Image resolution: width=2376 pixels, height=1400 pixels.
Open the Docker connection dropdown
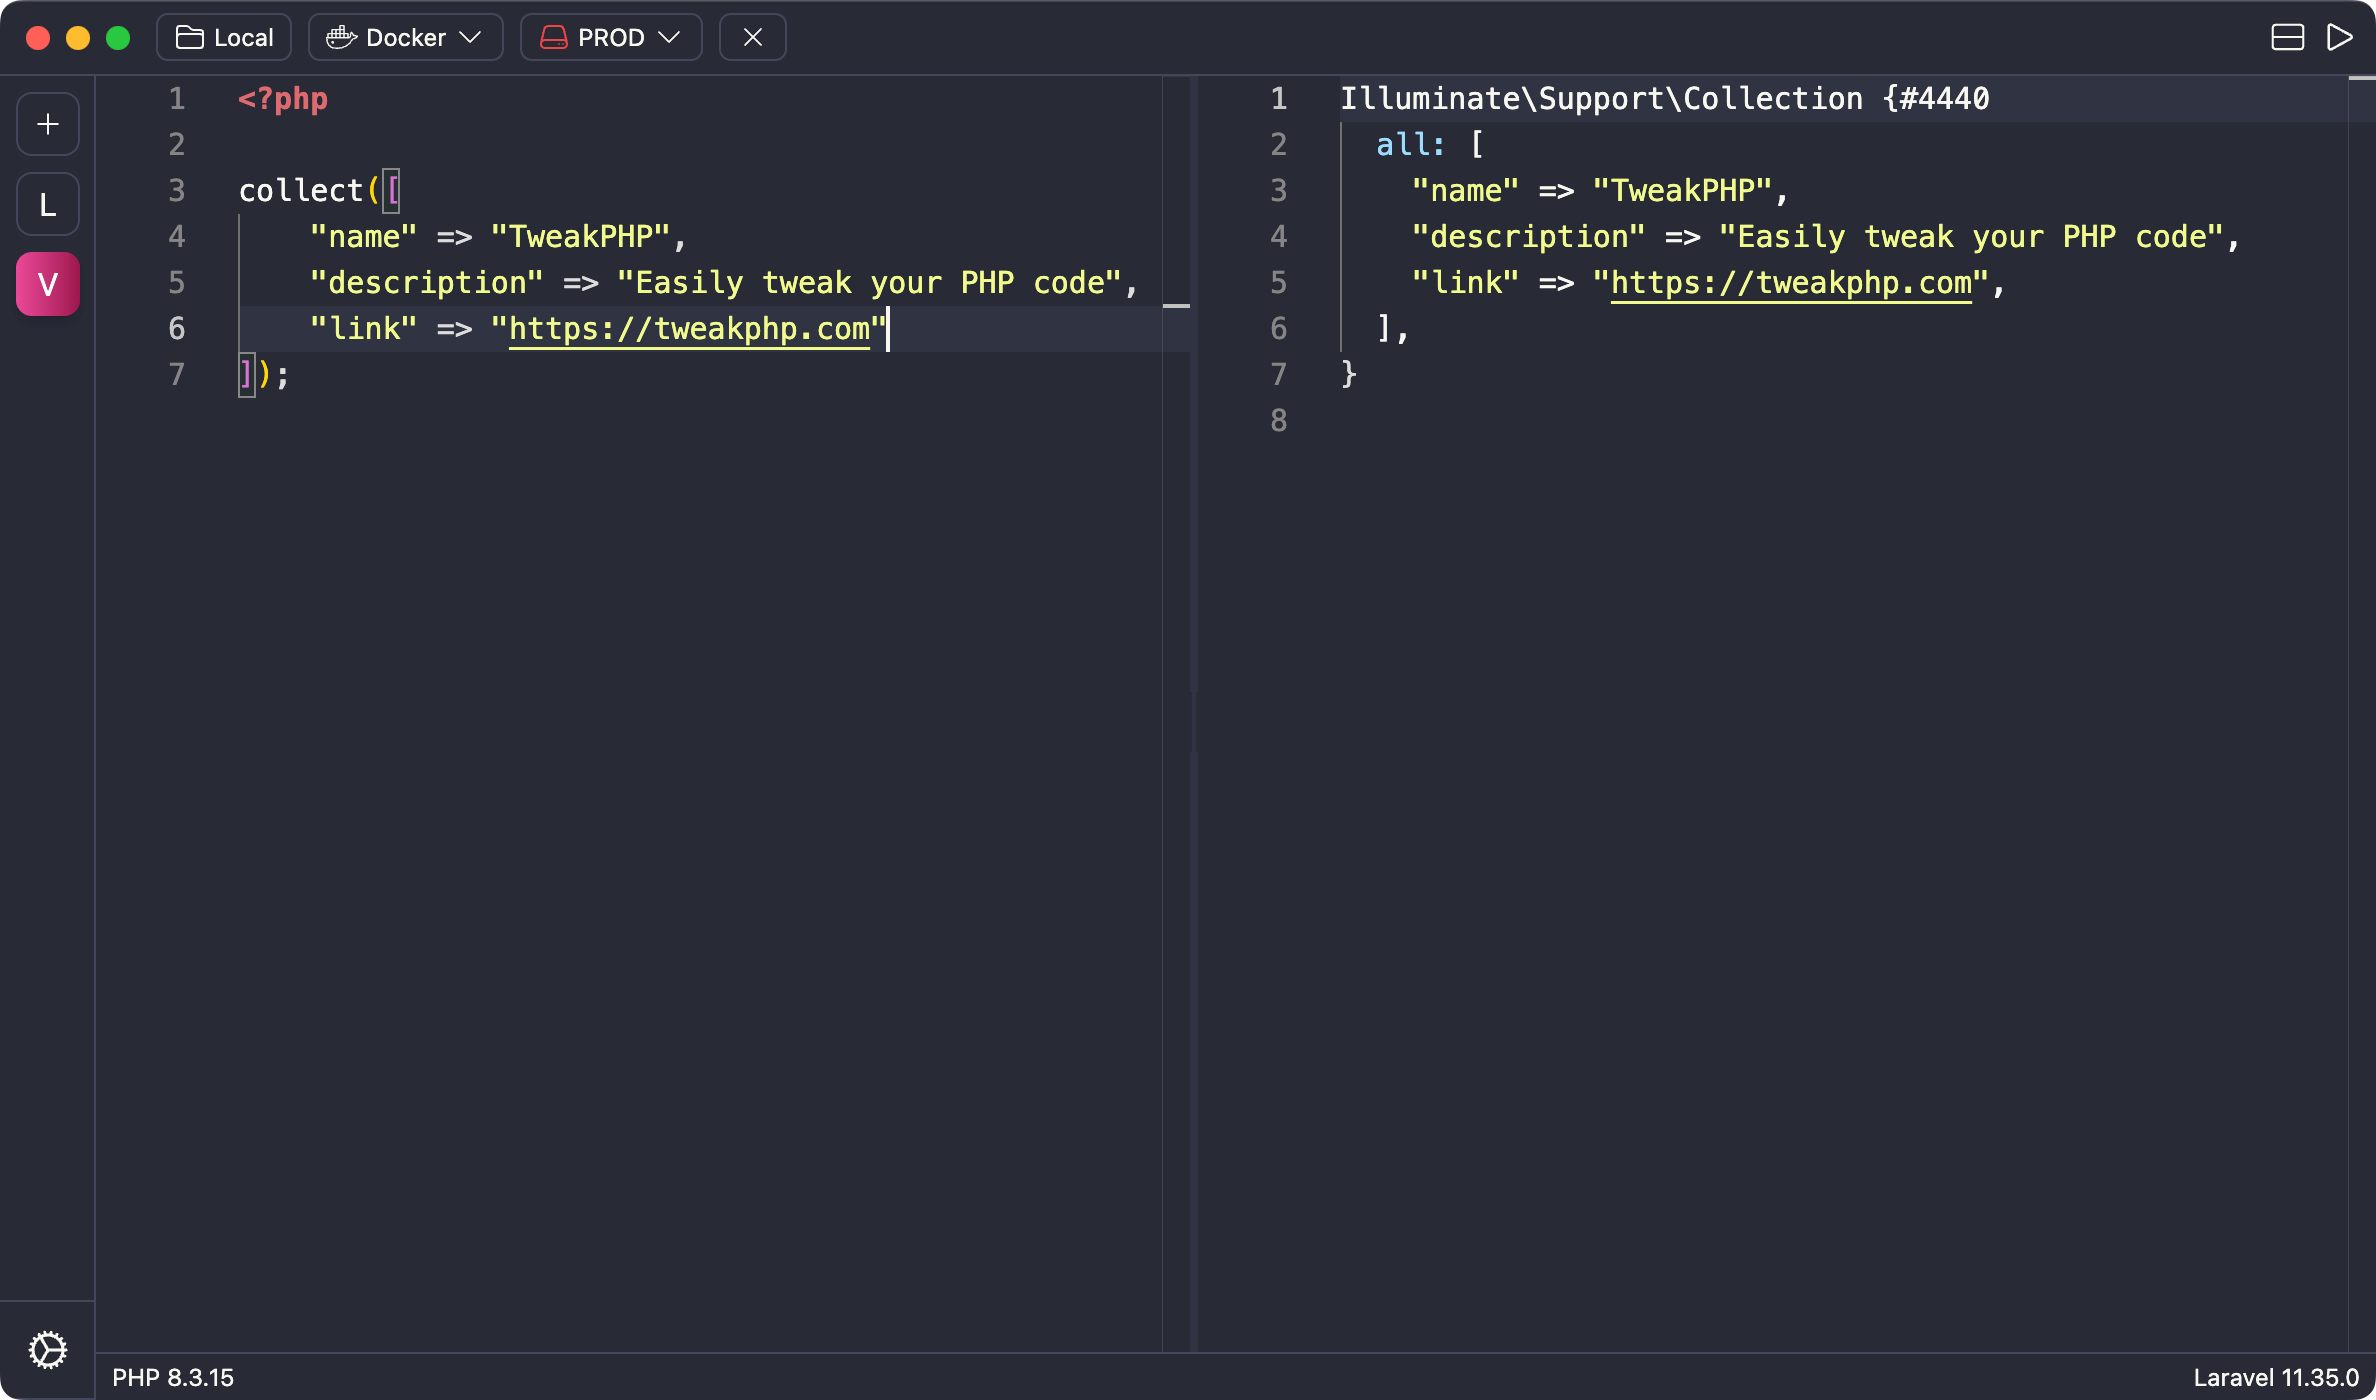405,37
